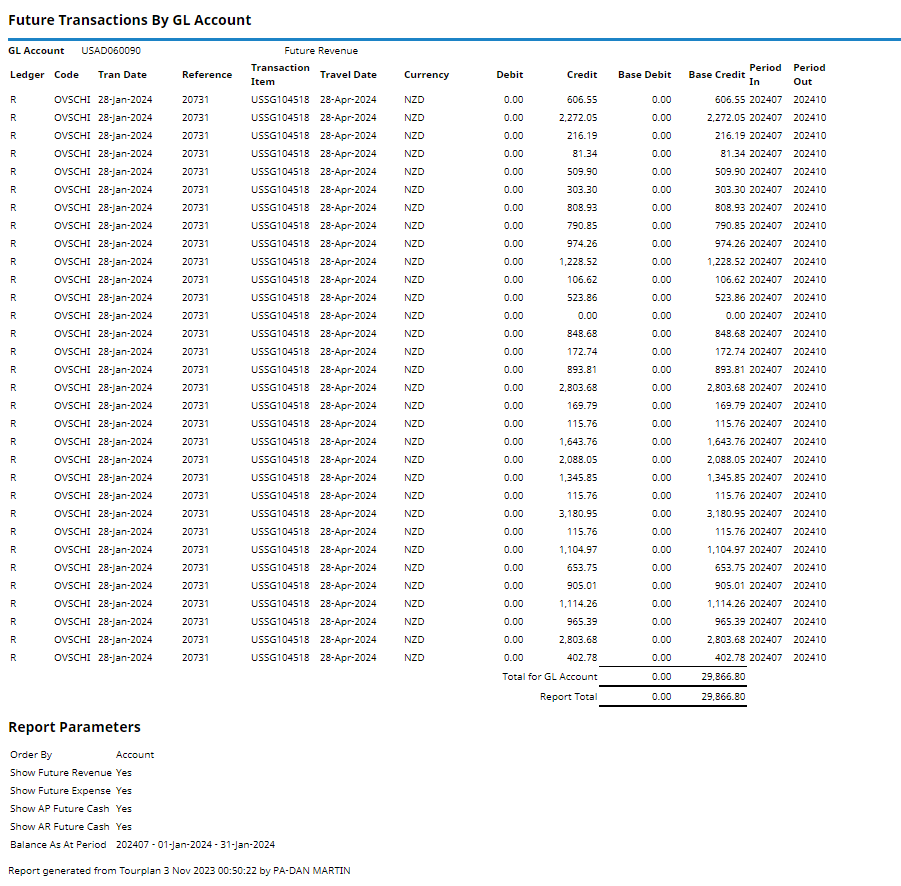This screenshot has width=901, height=886.
Task: Click the Report Total label
Action: [568, 696]
